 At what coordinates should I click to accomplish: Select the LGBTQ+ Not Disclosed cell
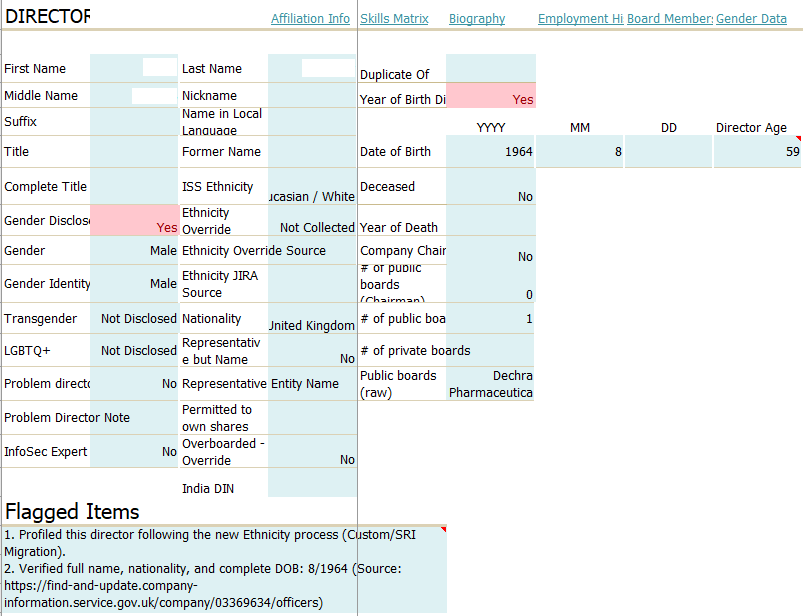(x=134, y=350)
